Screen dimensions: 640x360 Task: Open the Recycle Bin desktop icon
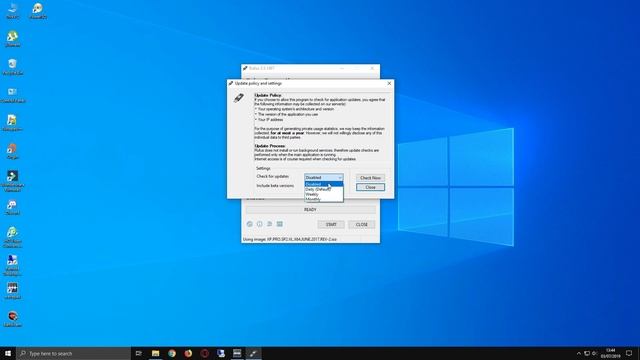[12, 67]
